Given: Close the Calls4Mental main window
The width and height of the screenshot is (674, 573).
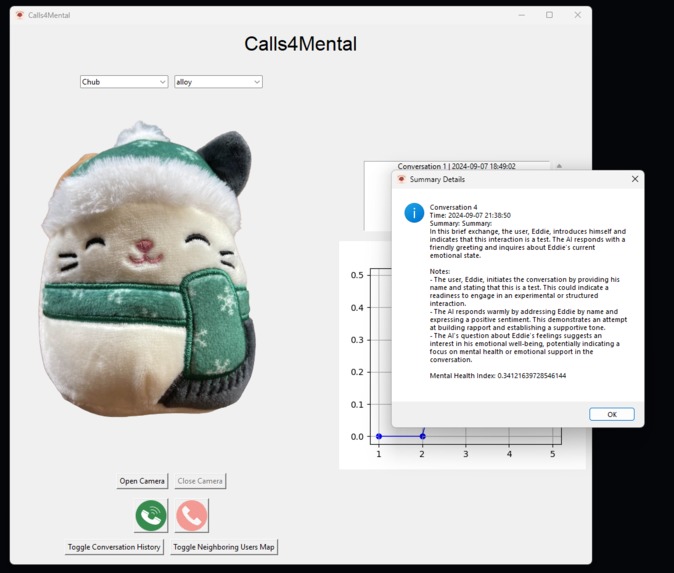Looking at the screenshot, I should (x=577, y=15).
